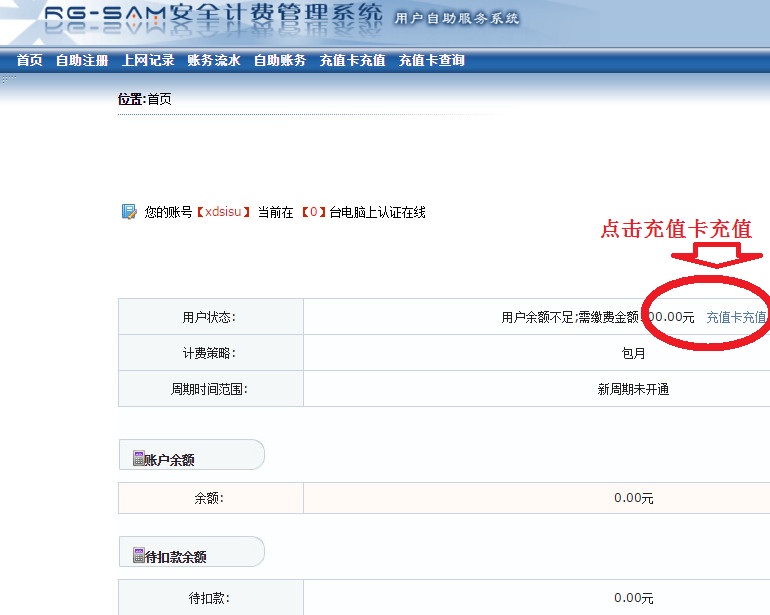Image resolution: width=770 pixels, height=615 pixels.
Task: Click the 0.00元 value in the 待扣款 row
Action: [x=633, y=597]
